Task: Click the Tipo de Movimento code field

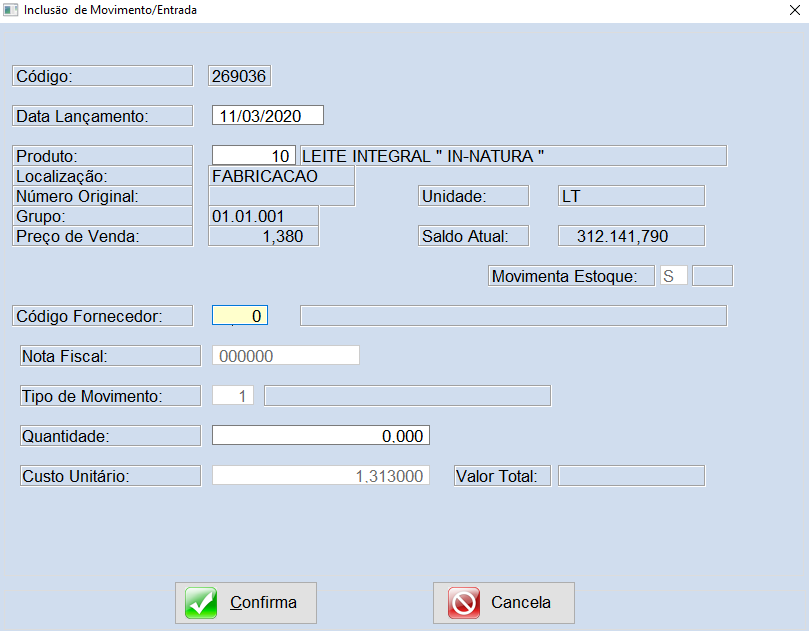Action: (x=232, y=396)
